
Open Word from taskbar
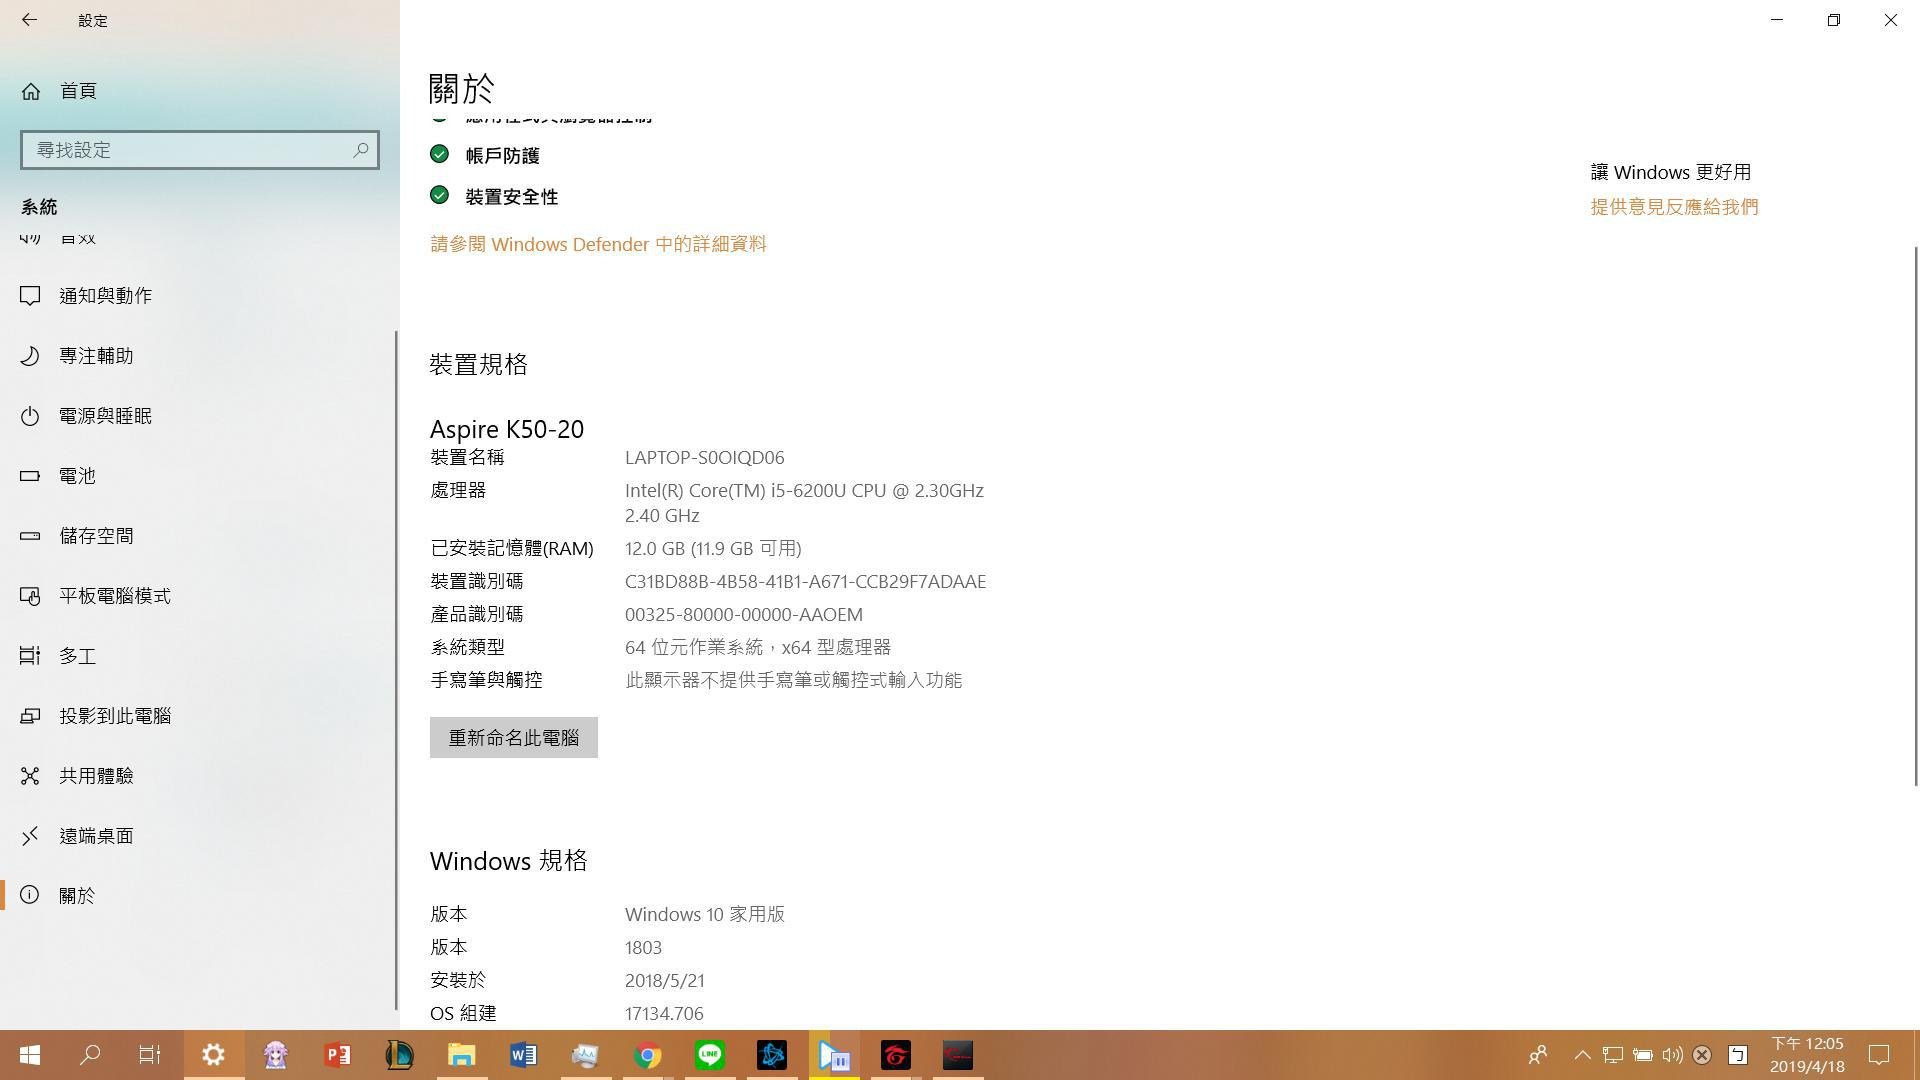tap(523, 1055)
